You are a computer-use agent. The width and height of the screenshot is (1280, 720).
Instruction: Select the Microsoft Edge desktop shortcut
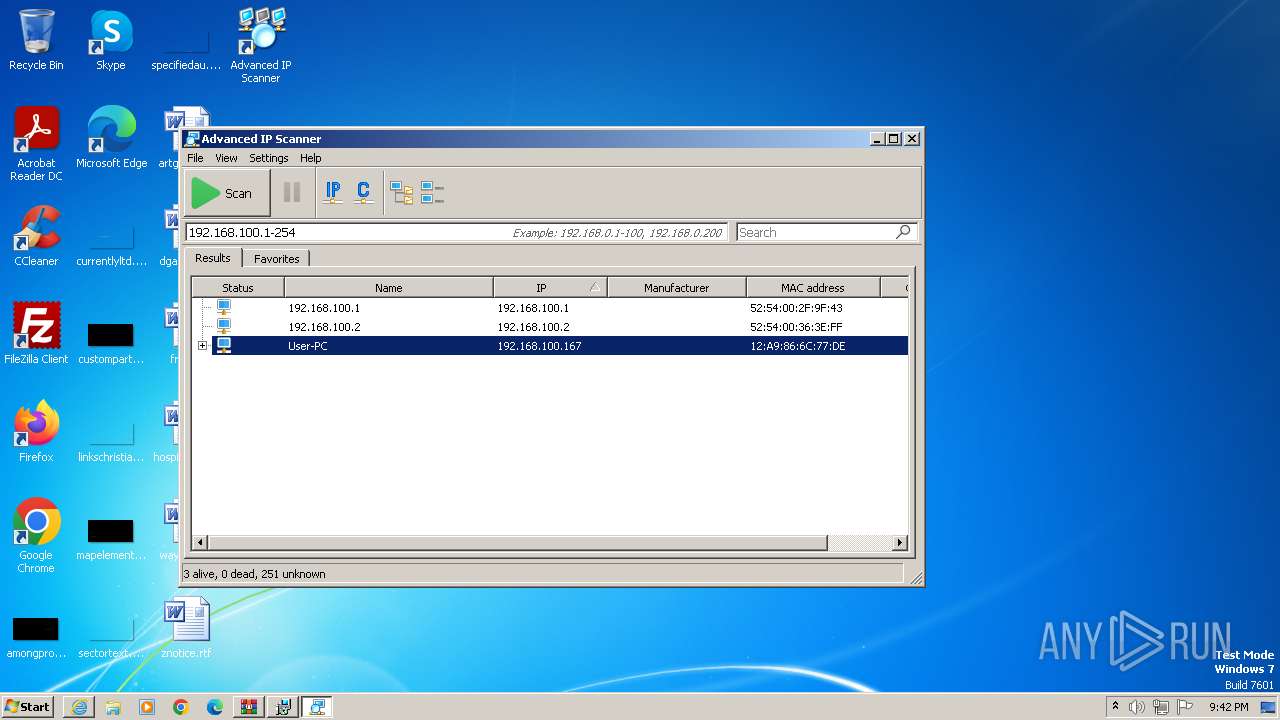click(x=112, y=138)
